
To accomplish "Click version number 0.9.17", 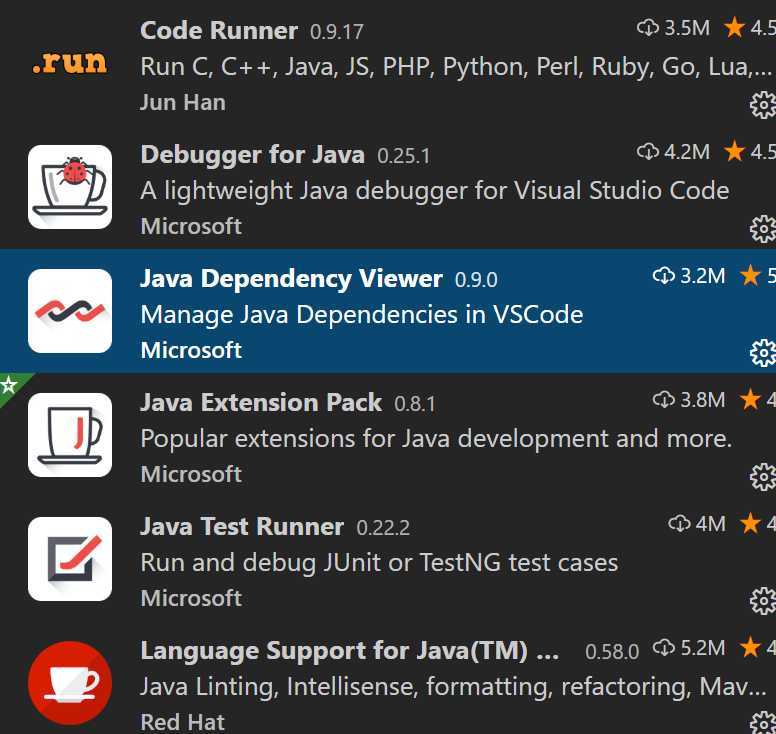I will tap(337, 32).
